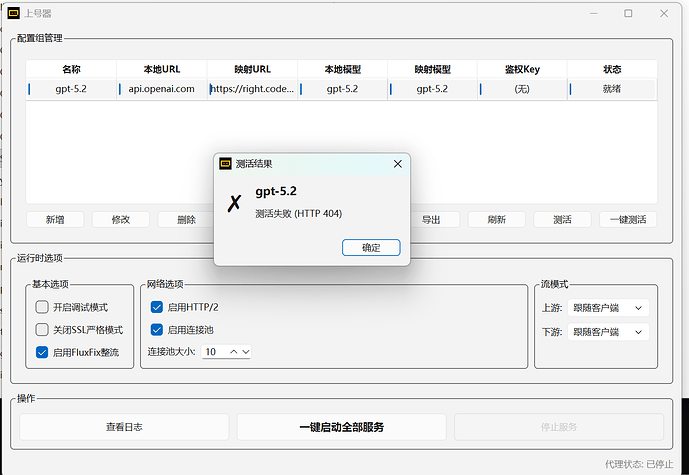Maximize the 上号器 window
The height and width of the screenshot is (475, 689).
click(x=628, y=13)
